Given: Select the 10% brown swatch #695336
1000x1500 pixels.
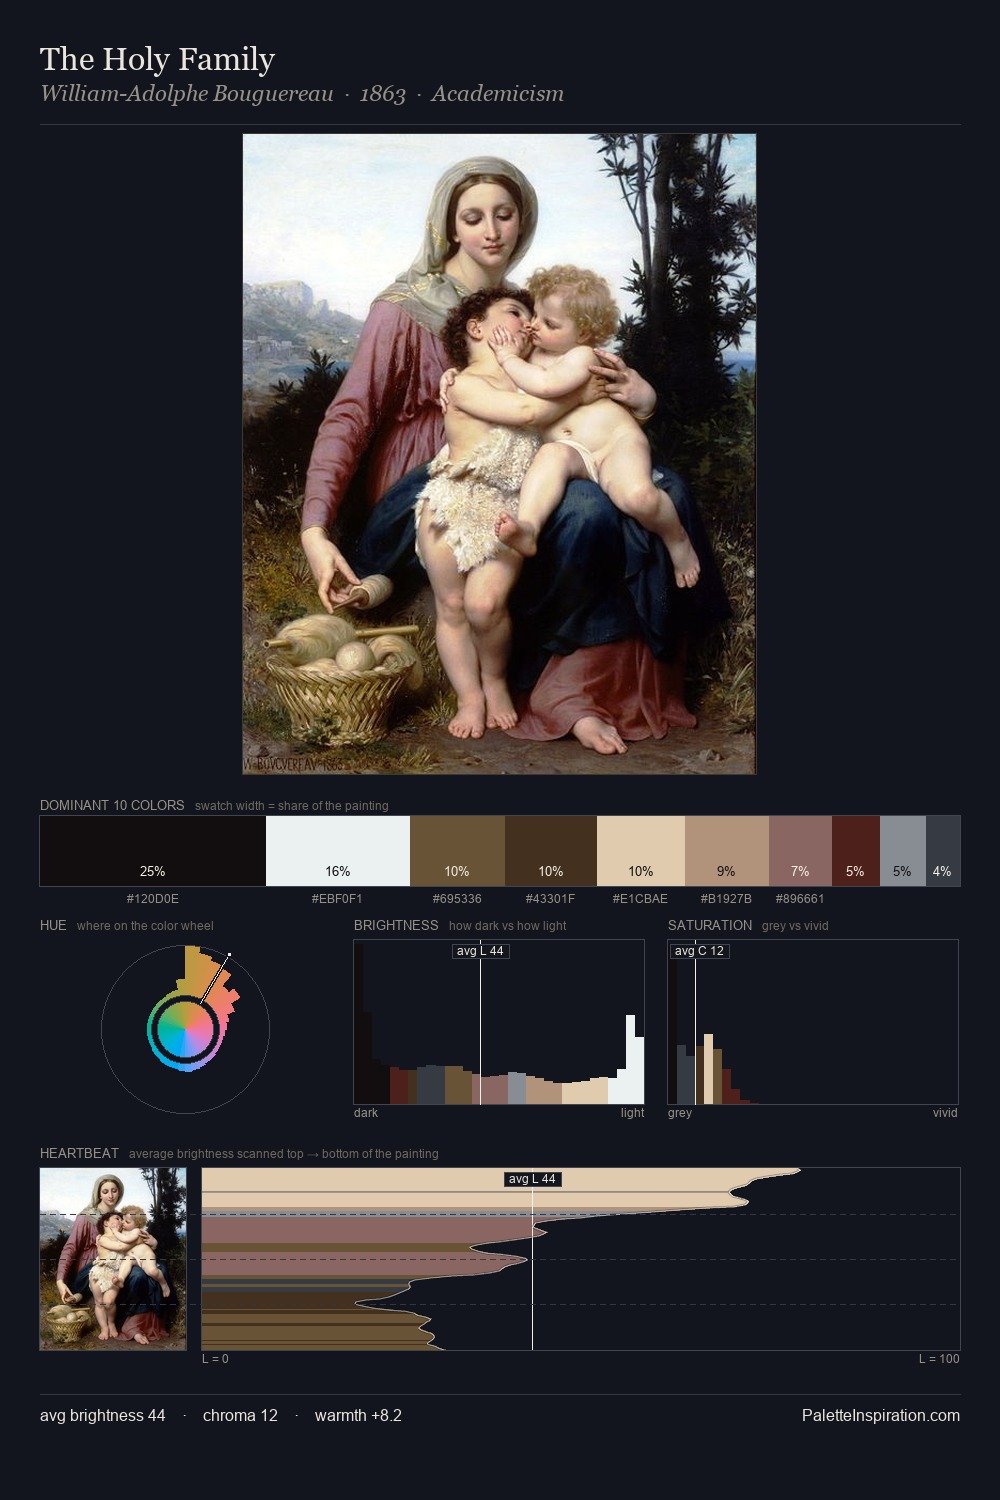Looking at the screenshot, I should coord(457,851).
